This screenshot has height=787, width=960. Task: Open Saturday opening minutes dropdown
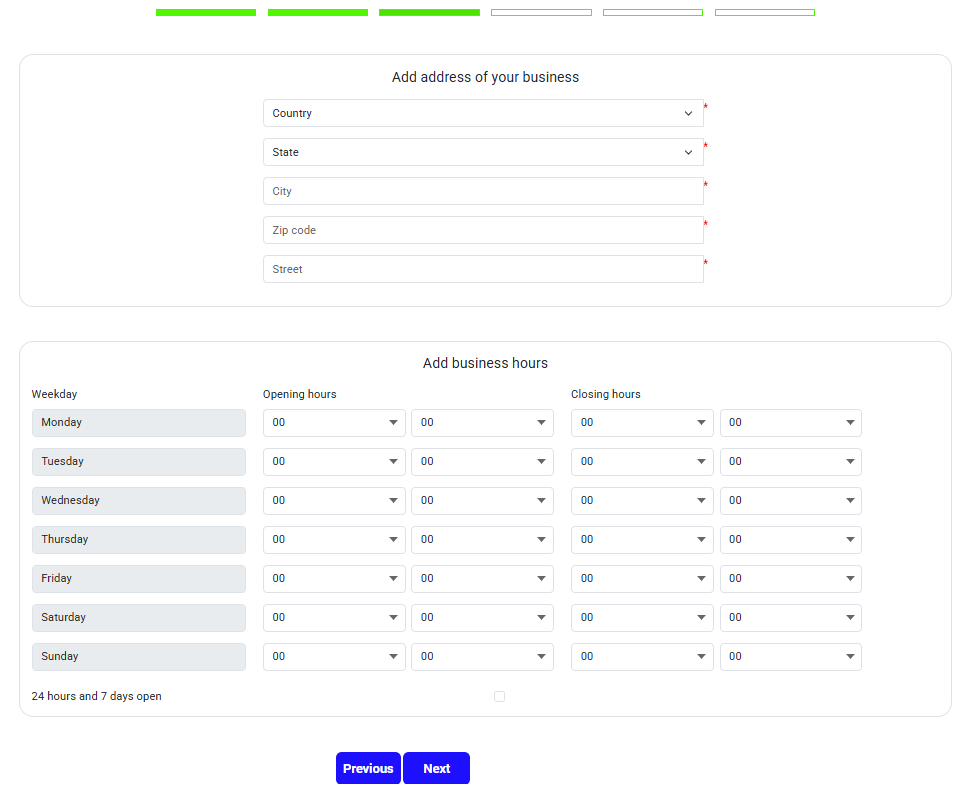(482, 618)
